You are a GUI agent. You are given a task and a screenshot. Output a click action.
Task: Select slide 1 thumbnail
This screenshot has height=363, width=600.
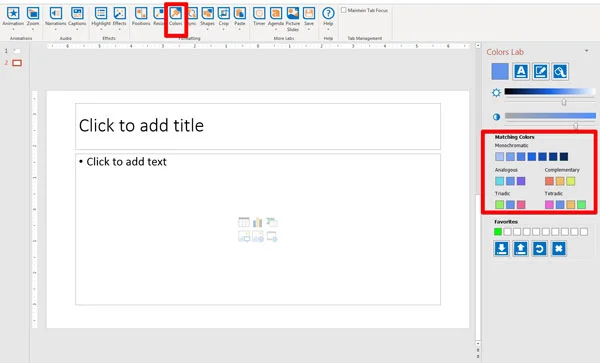click(x=17, y=51)
